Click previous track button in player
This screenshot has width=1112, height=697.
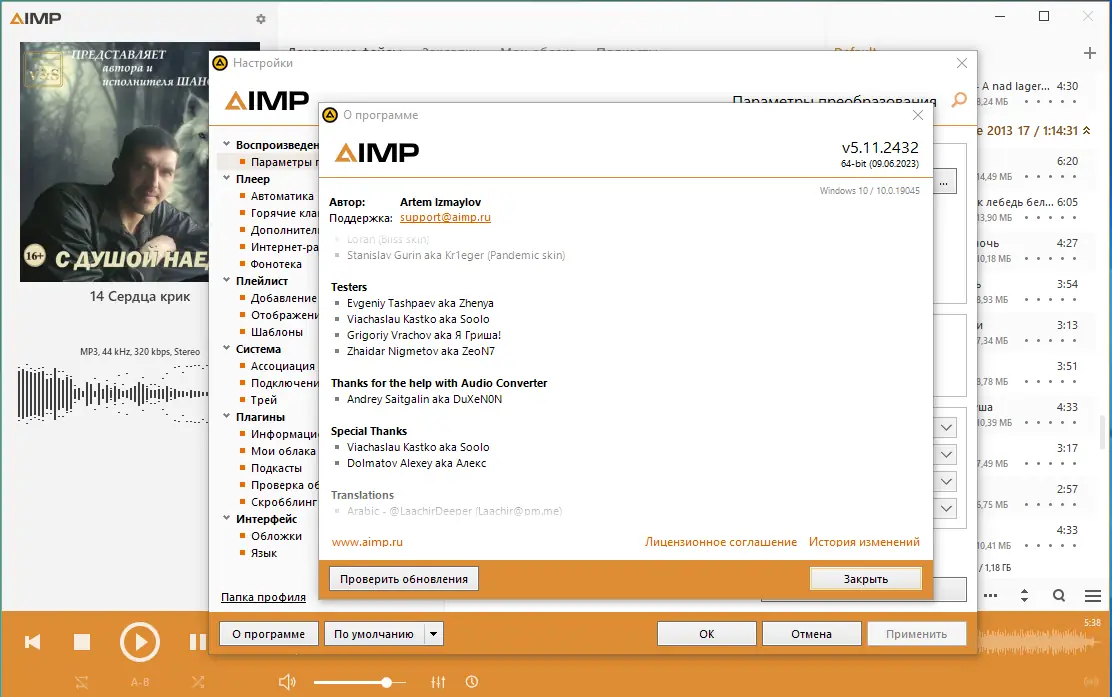tap(33, 642)
